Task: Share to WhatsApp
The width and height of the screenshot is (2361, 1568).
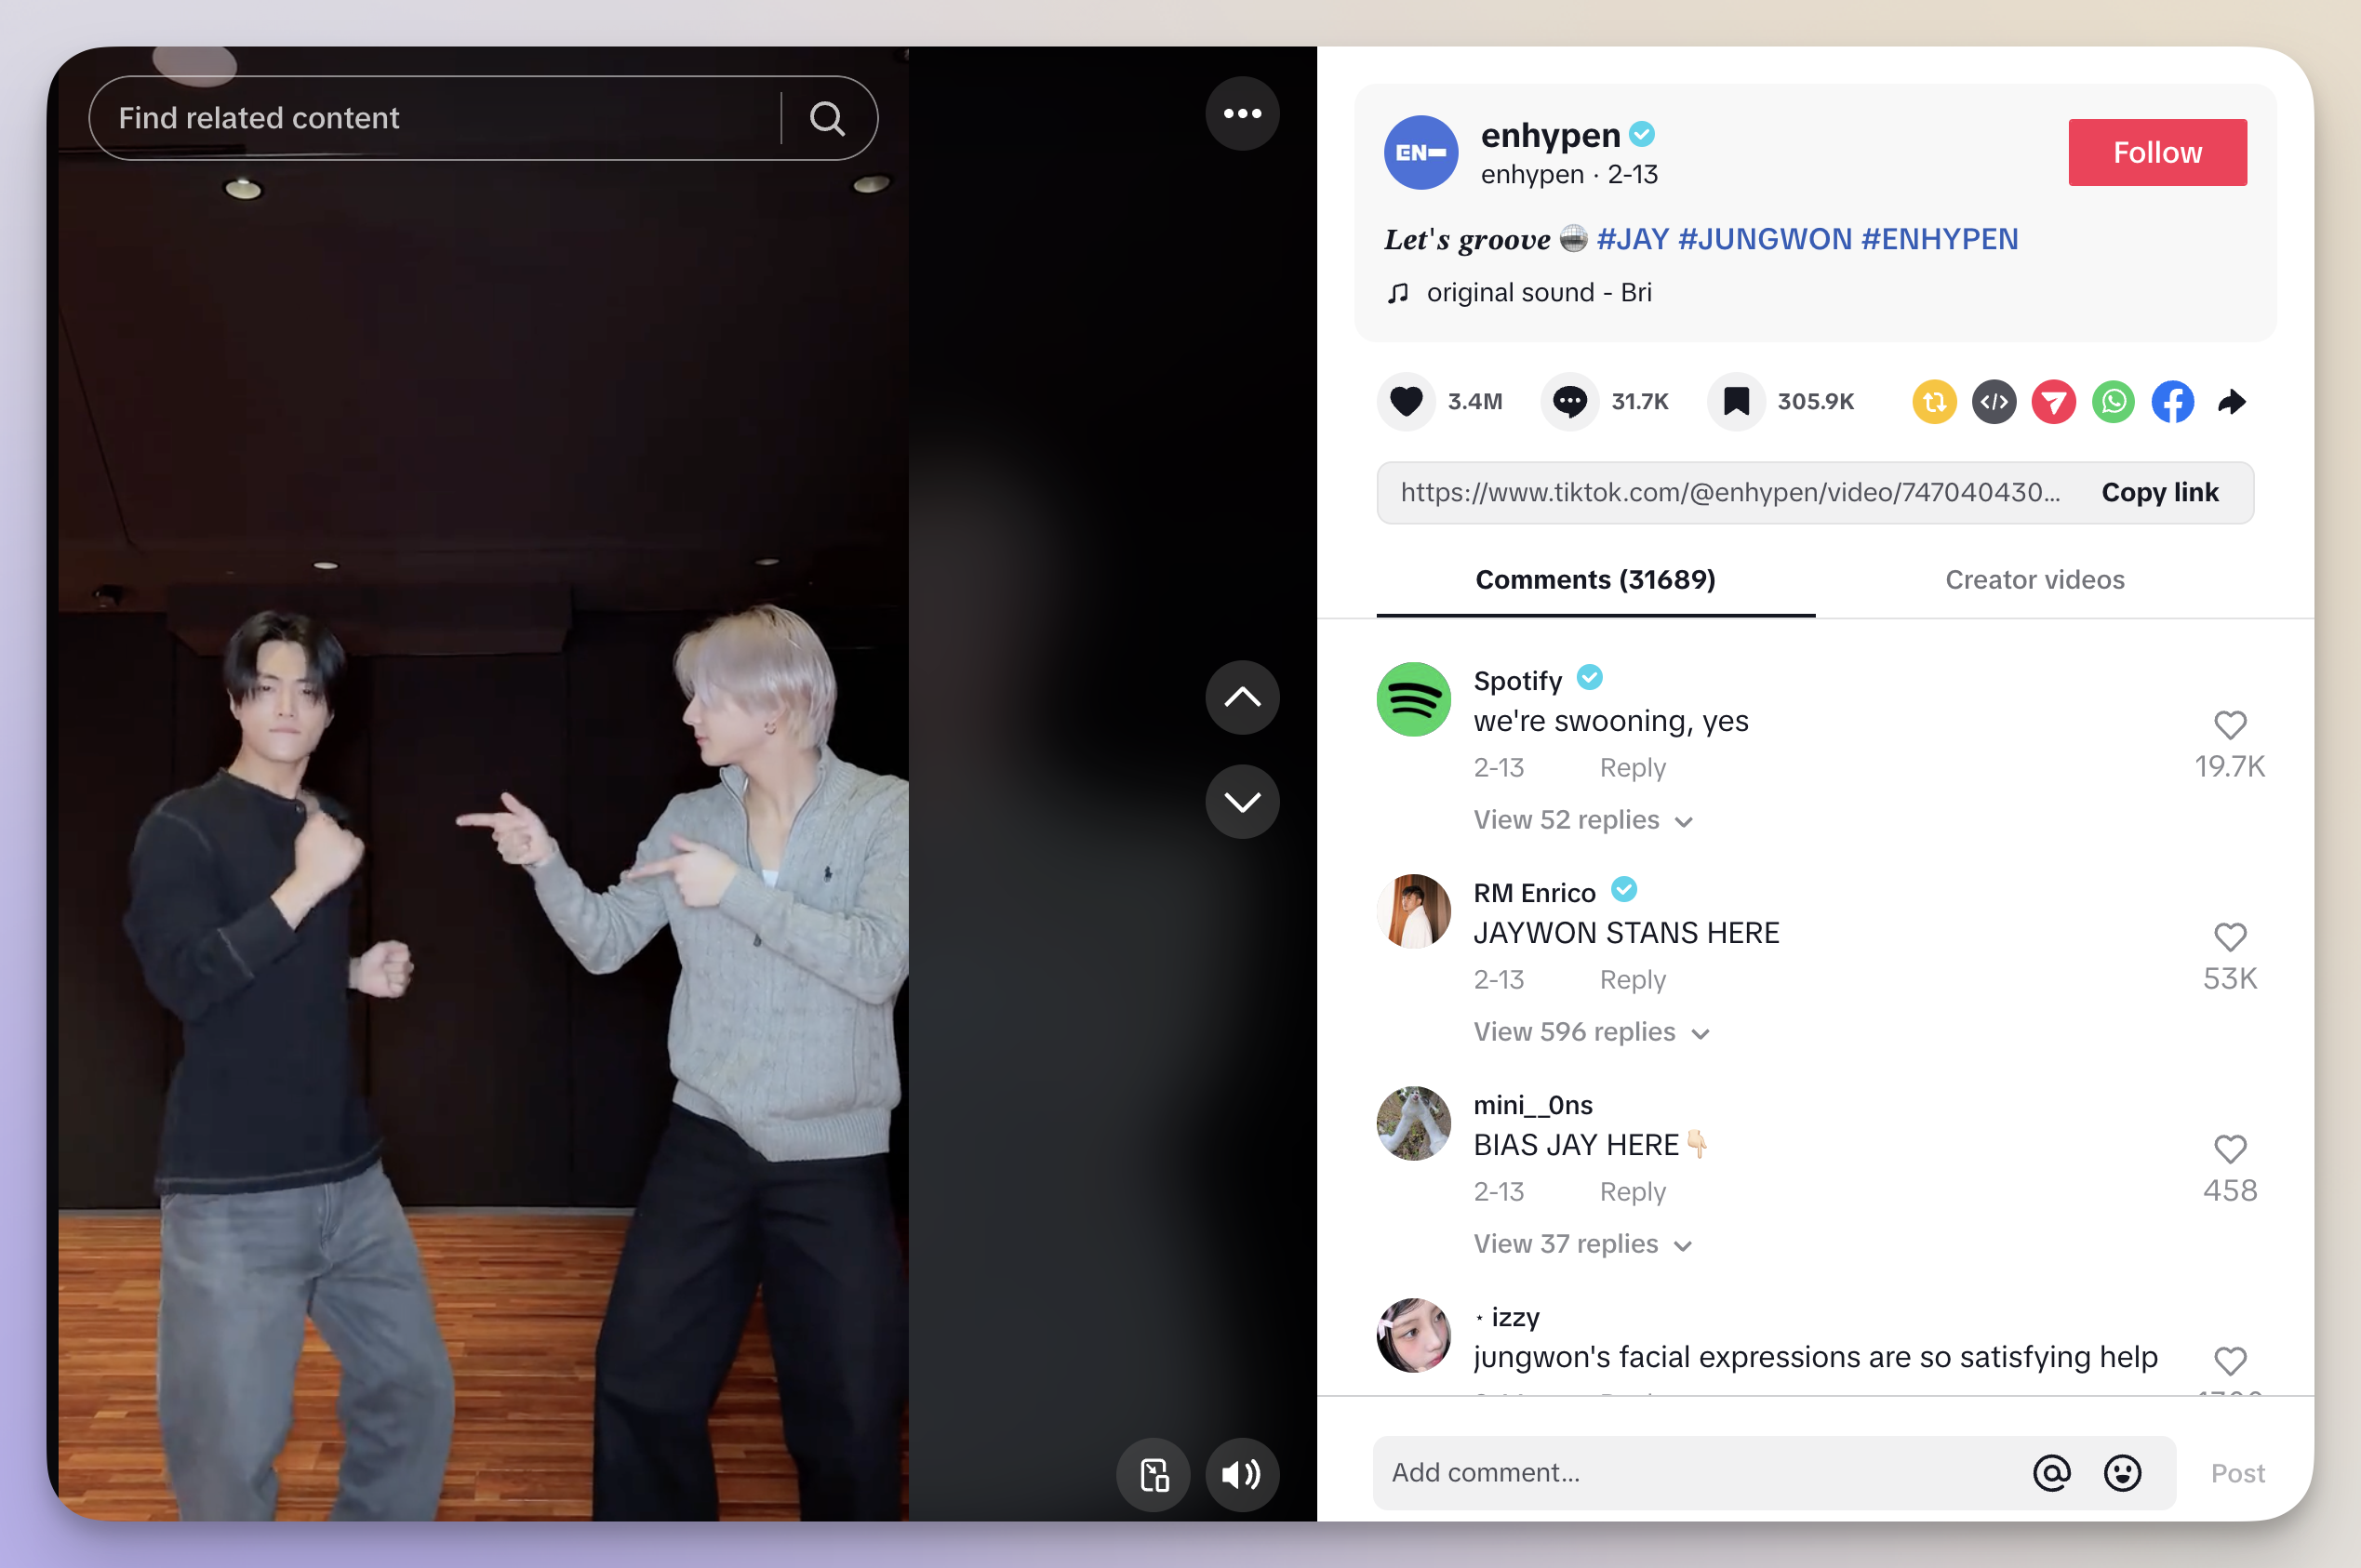Action: point(2113,402)
